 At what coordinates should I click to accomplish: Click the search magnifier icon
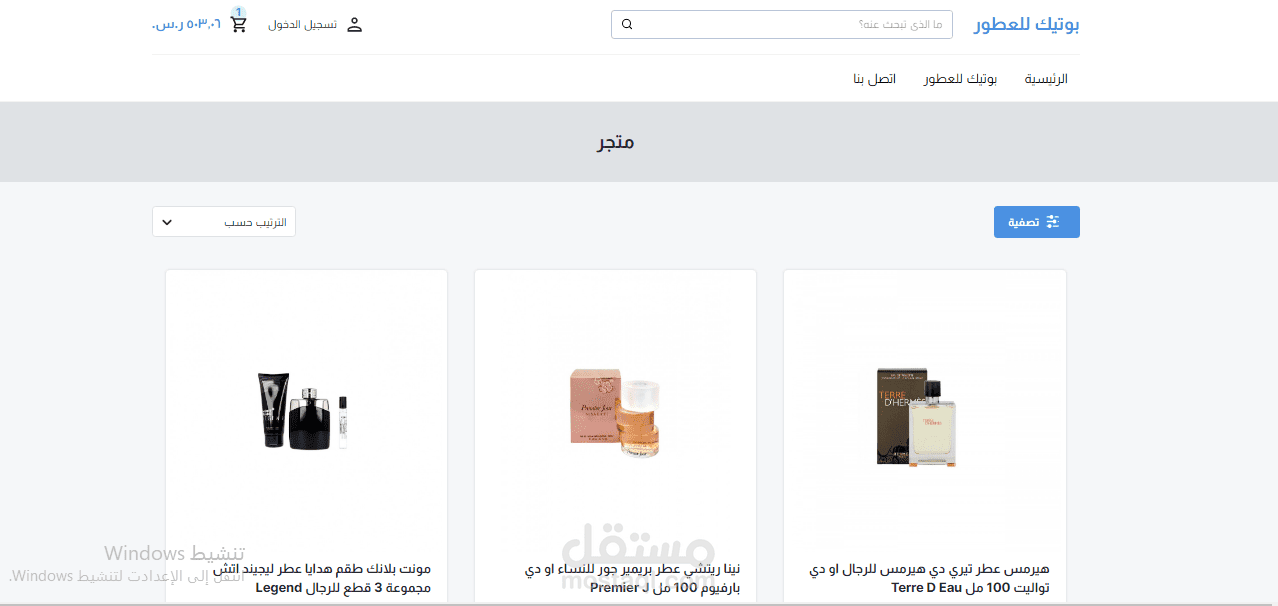click(627, 24)
